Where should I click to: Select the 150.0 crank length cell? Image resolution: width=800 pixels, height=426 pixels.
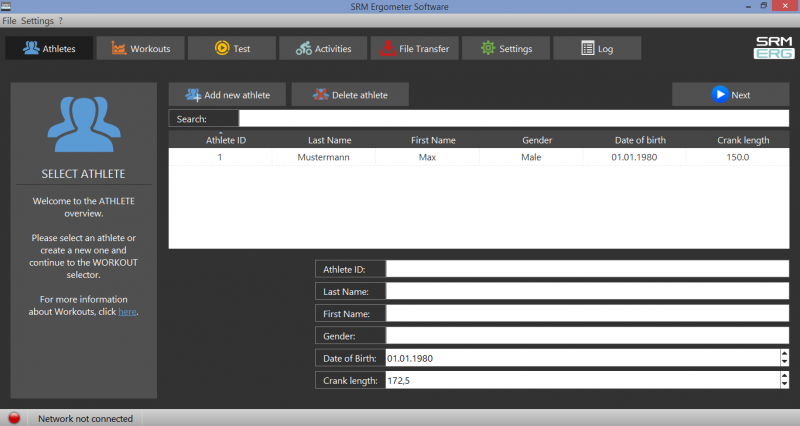738,157
